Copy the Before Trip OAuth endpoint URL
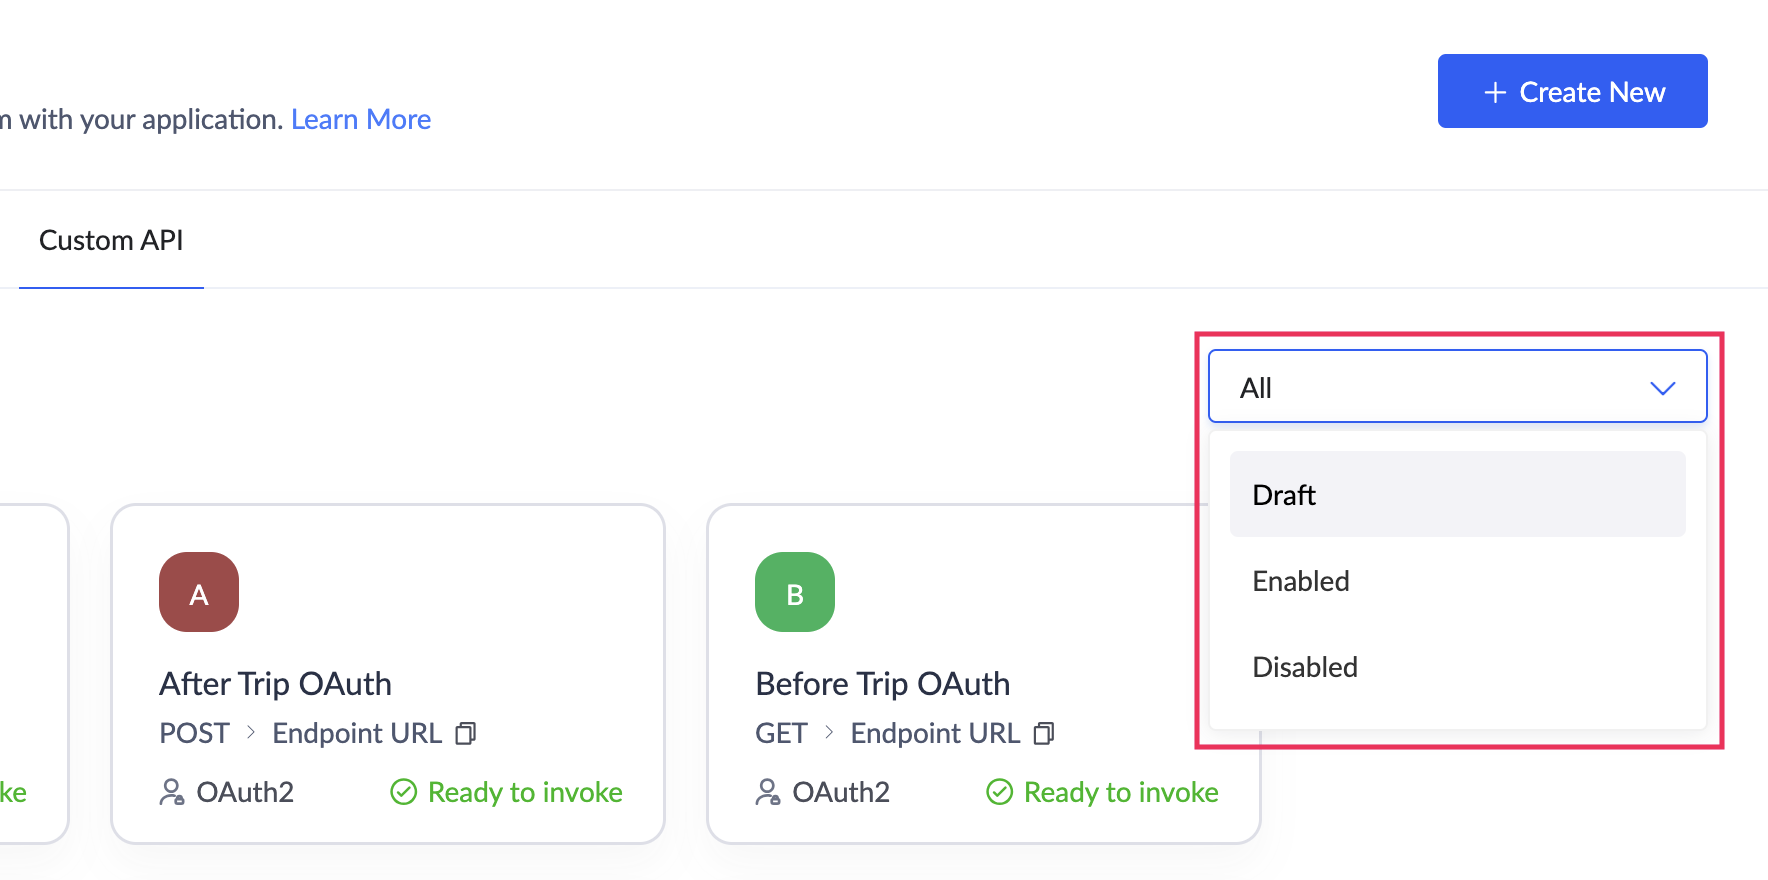This screenshot has height=880, width=1768. 1044,734
